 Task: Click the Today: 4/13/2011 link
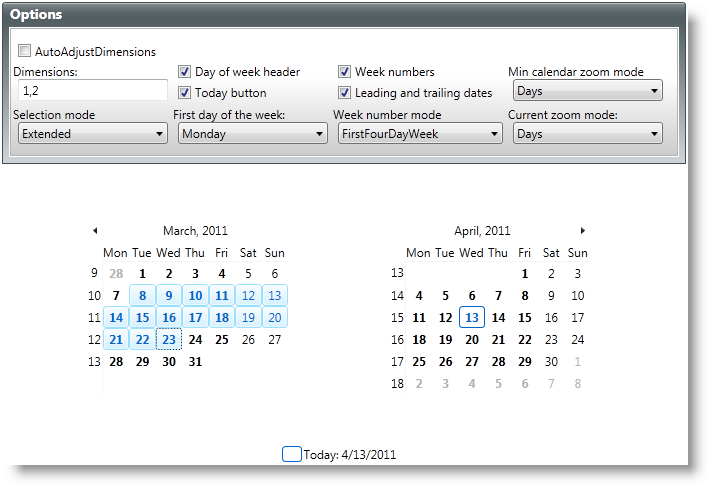(350, 455)
